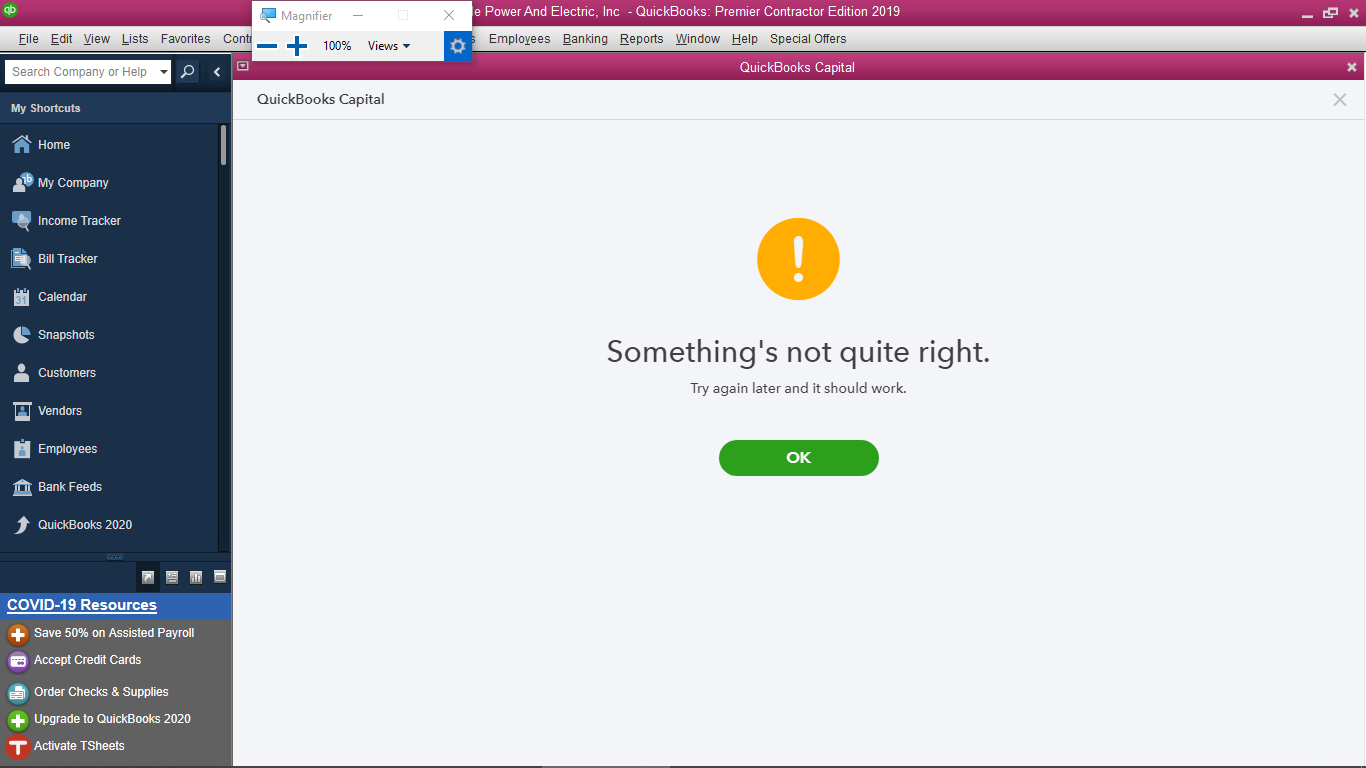Open the Favorites menu
Image resolution: width=1366 pixels, height=768 pixels.
click(x=186, y=39)
